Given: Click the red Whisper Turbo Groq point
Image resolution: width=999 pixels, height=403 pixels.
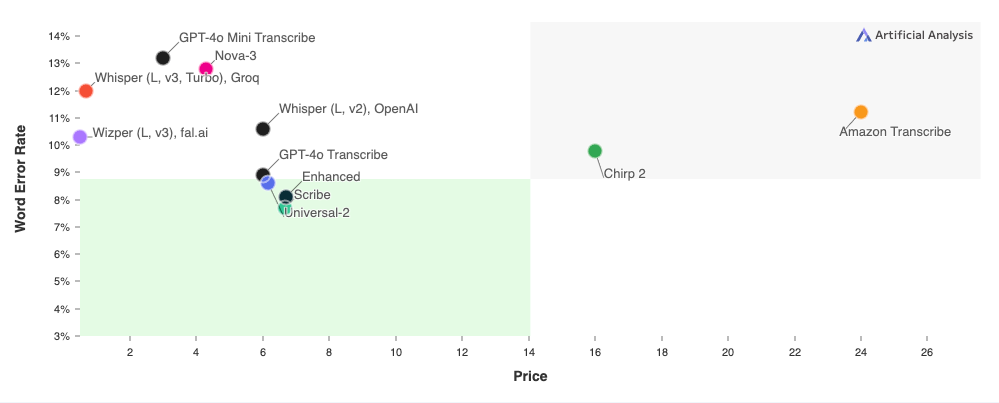Looking at the screenshot, I should coord(86,91).
